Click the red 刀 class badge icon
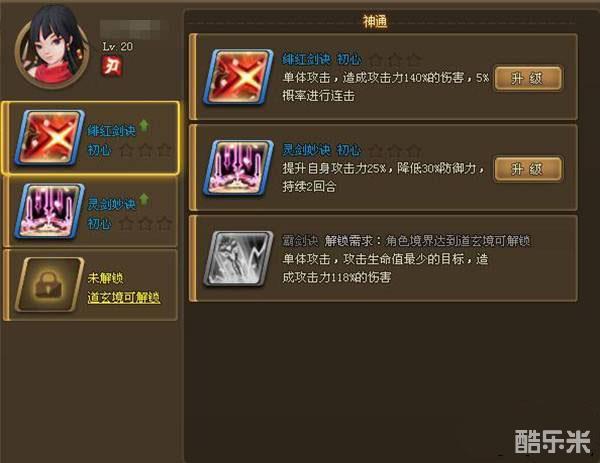This screenshot has width=600, height=463. pos(112,67)
